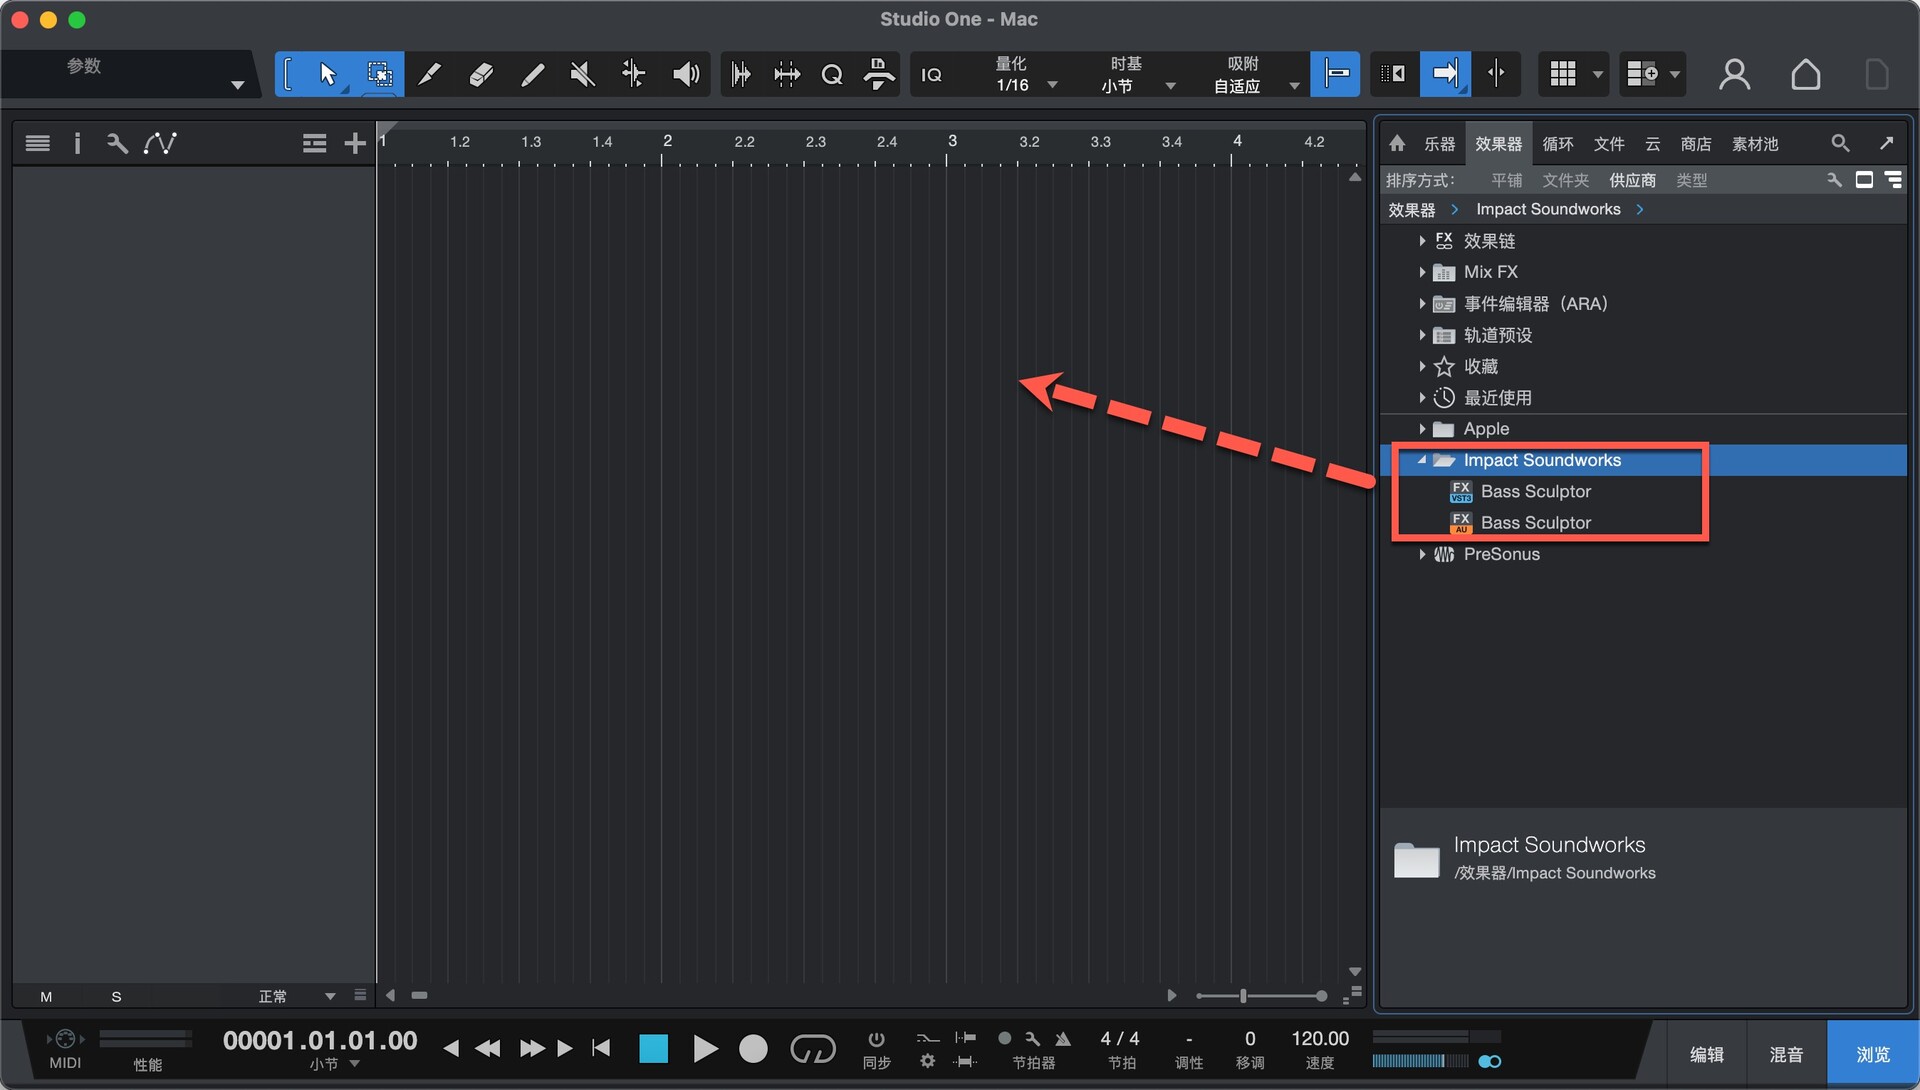Open the 混音 mixer view
The image size is (1920, 1090).
tap(1786, 1054)
